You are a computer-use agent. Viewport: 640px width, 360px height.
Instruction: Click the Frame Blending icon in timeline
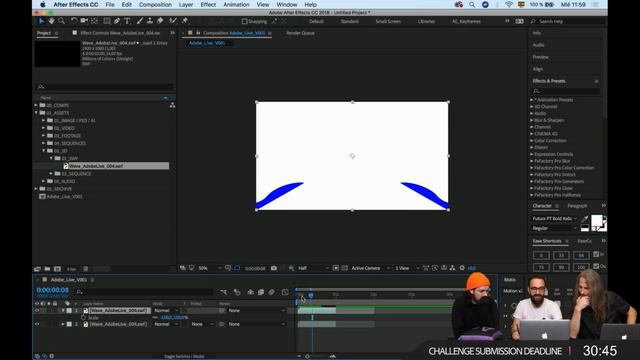(261, 292)
